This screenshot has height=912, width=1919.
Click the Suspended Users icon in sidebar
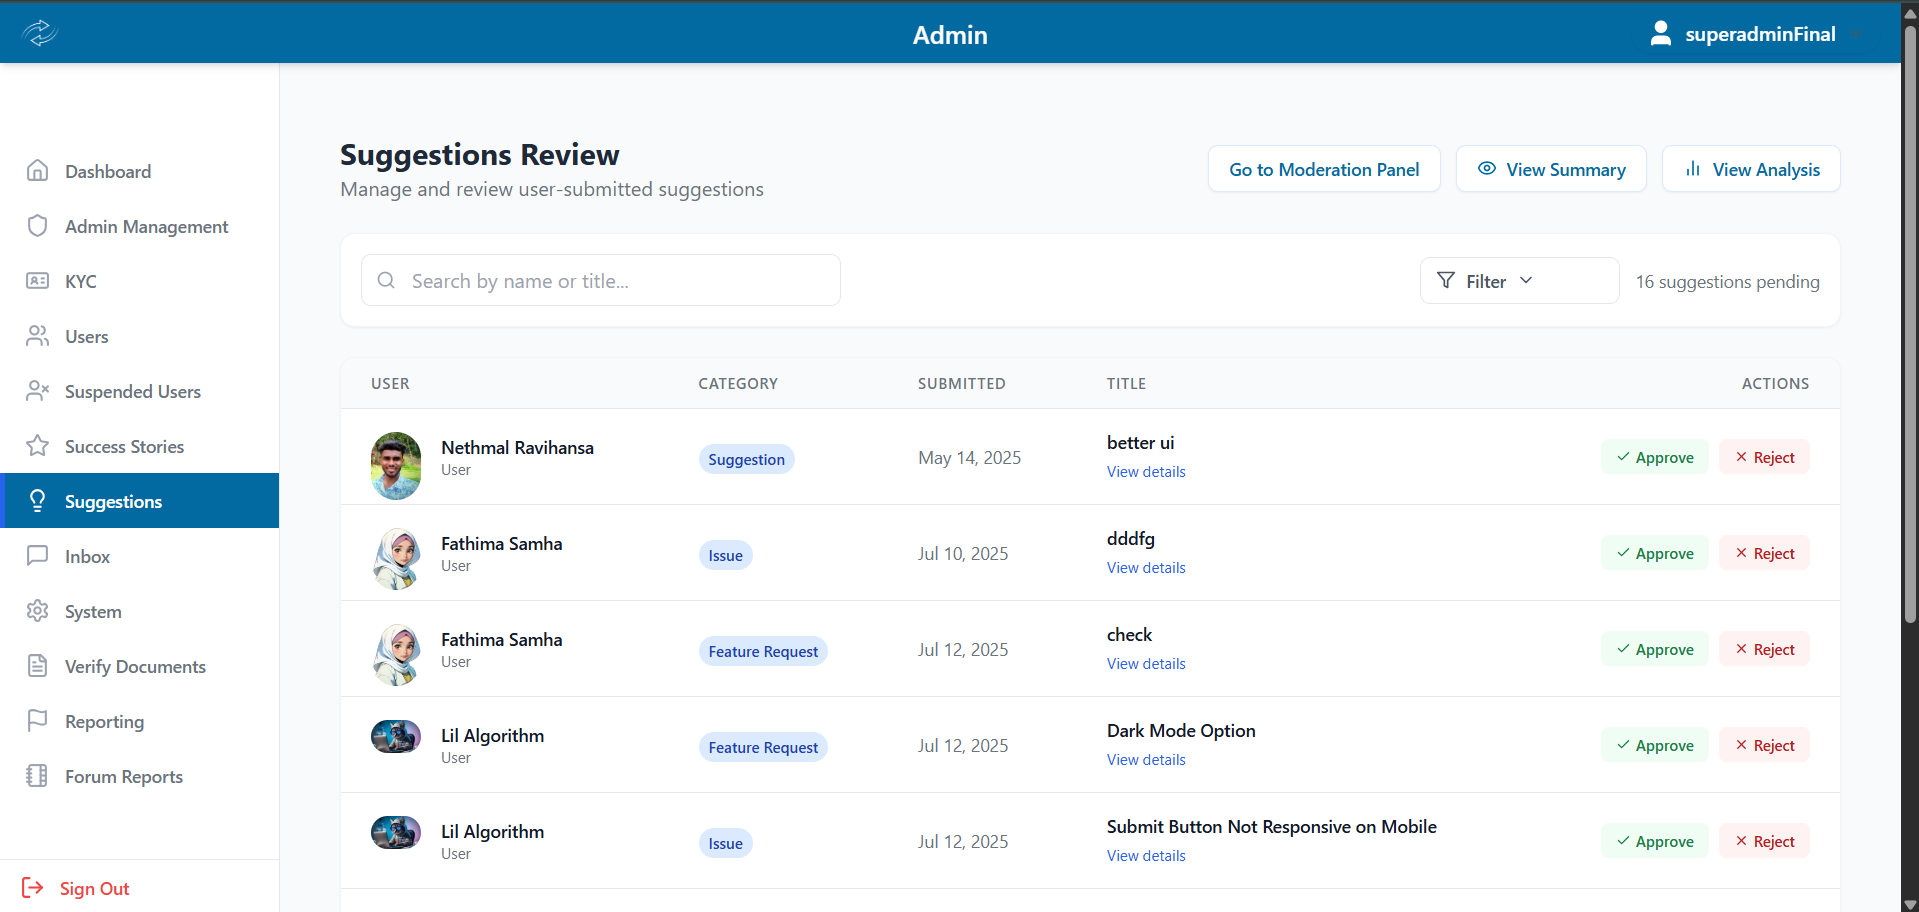tap(38, 391)
